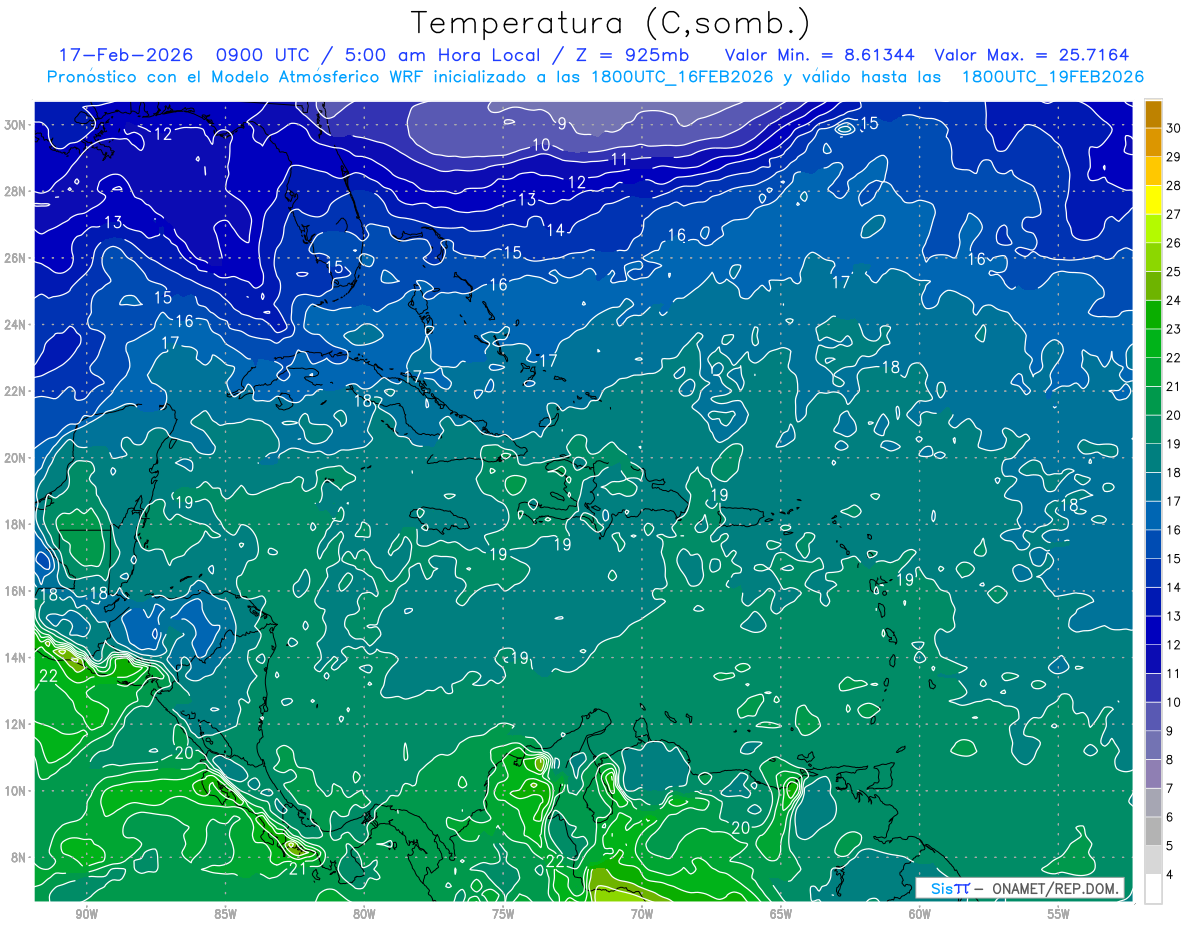Viewport: 1200px width, 927px height.
Task: Click the '85W' longitude axis label
Action: point(225,914)
